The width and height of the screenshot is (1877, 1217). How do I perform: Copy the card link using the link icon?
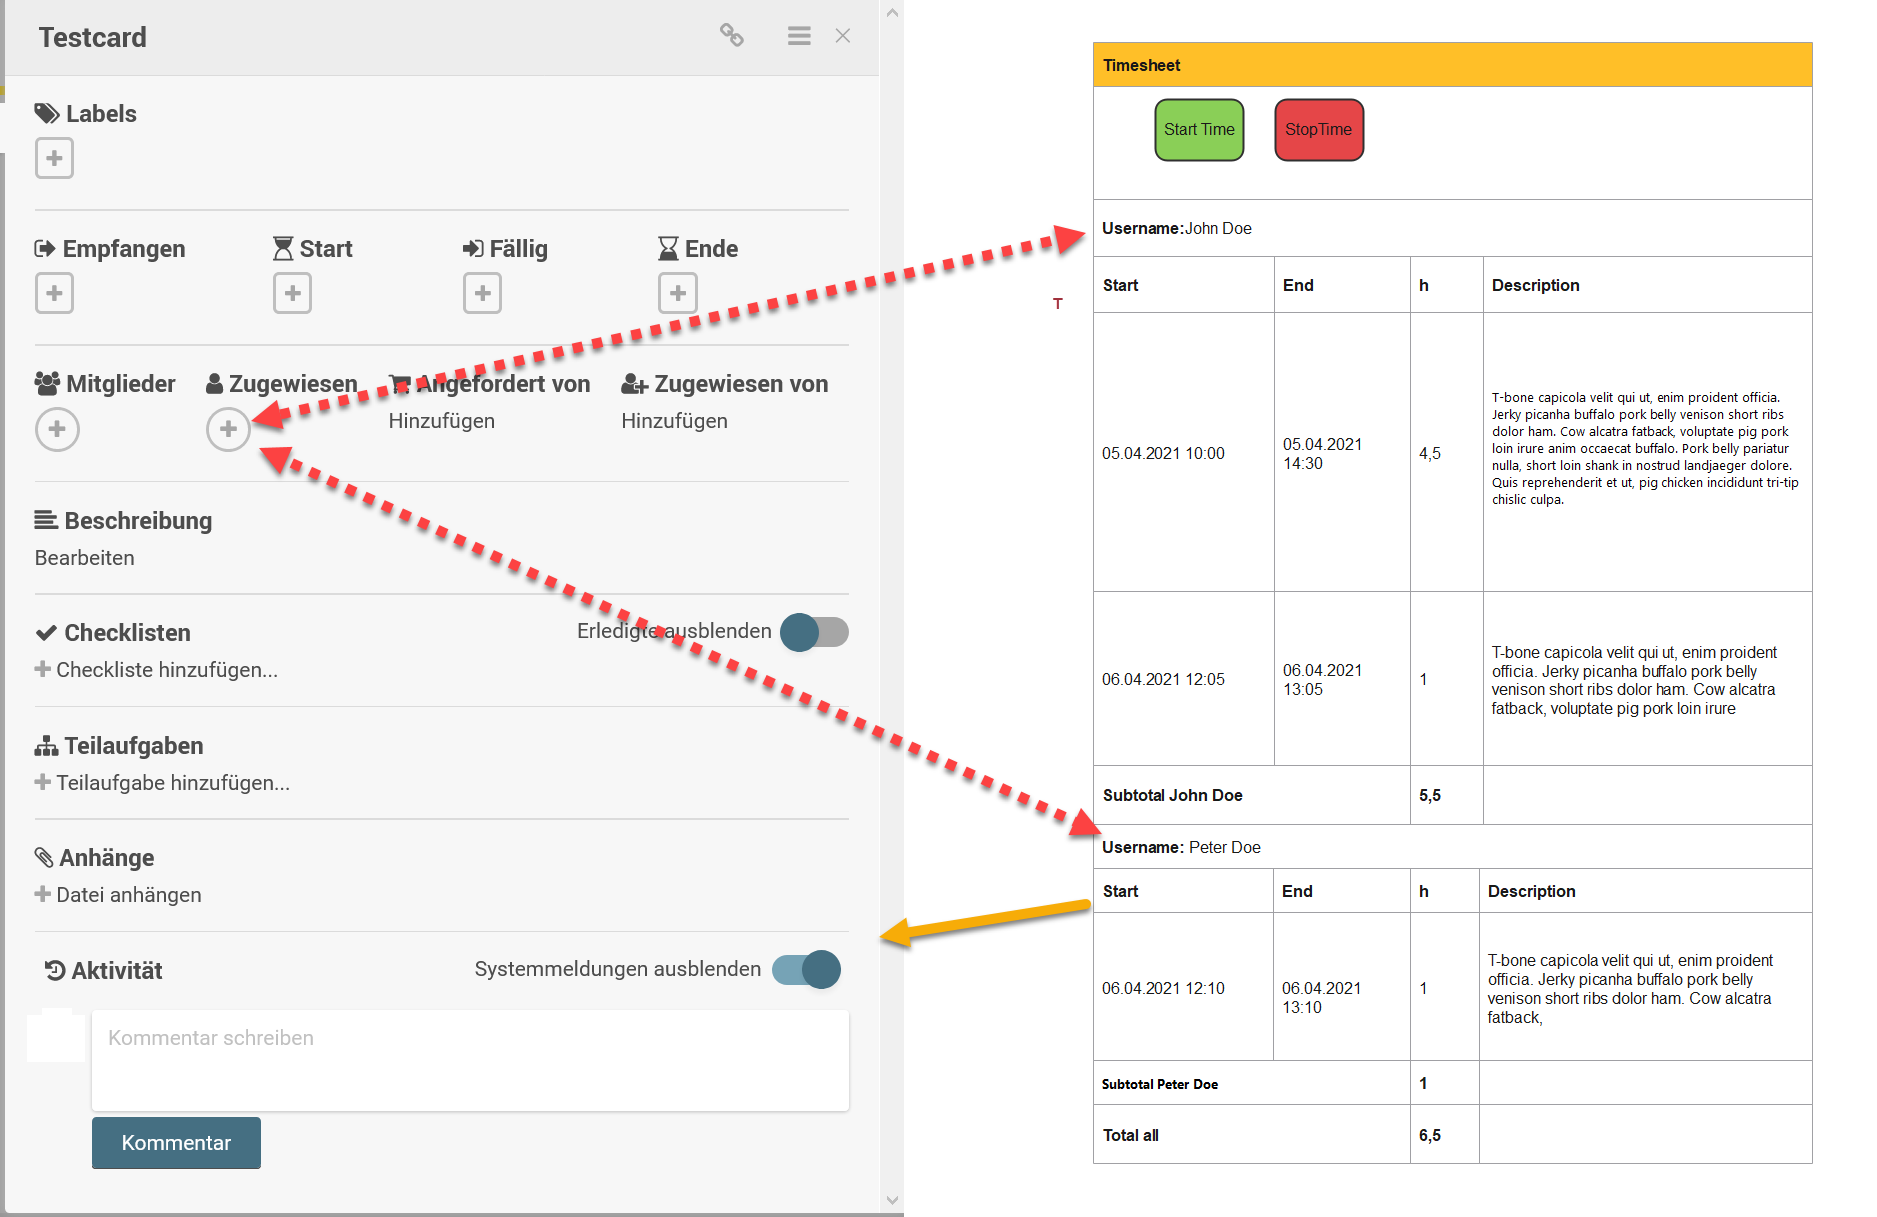731,35
